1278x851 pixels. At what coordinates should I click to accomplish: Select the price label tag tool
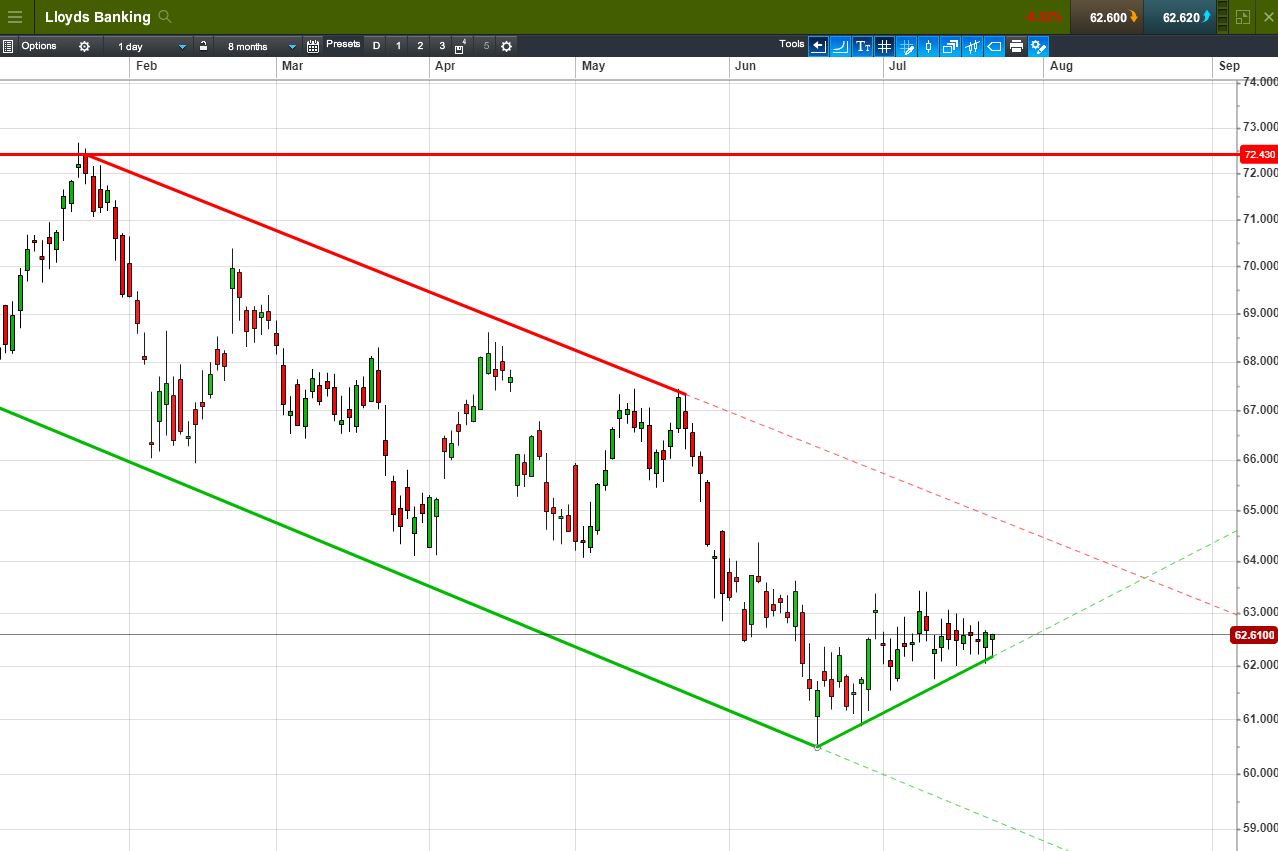(994, 46)
